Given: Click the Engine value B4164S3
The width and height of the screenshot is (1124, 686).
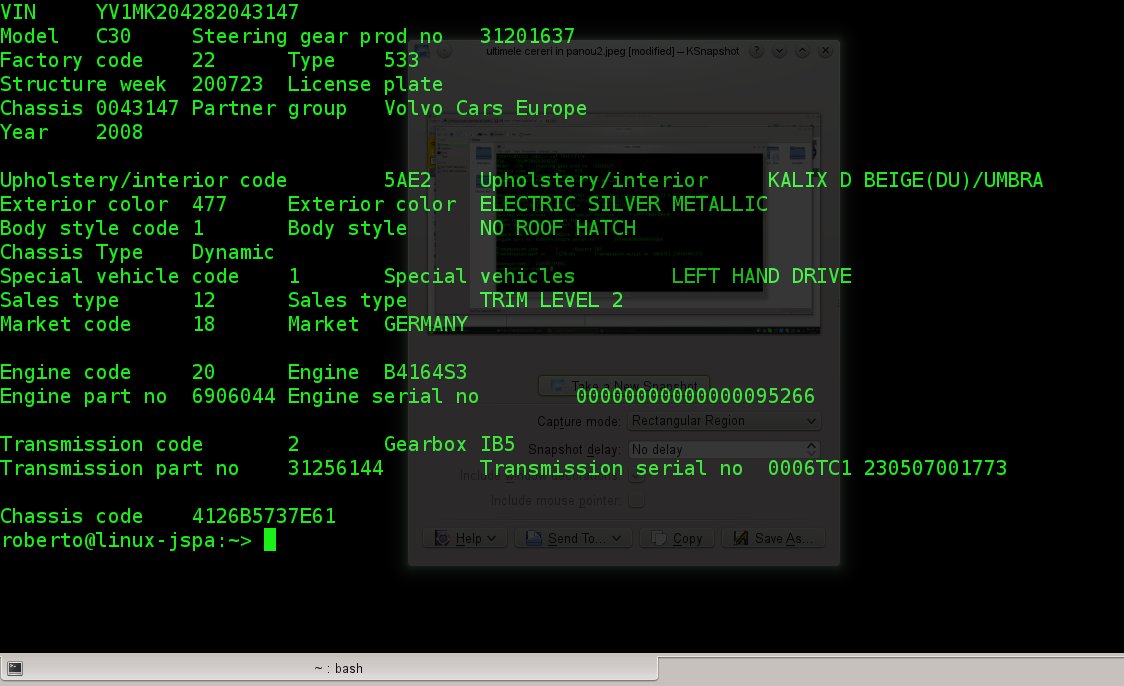Looking at the screenshot, I should coord(425,372).
